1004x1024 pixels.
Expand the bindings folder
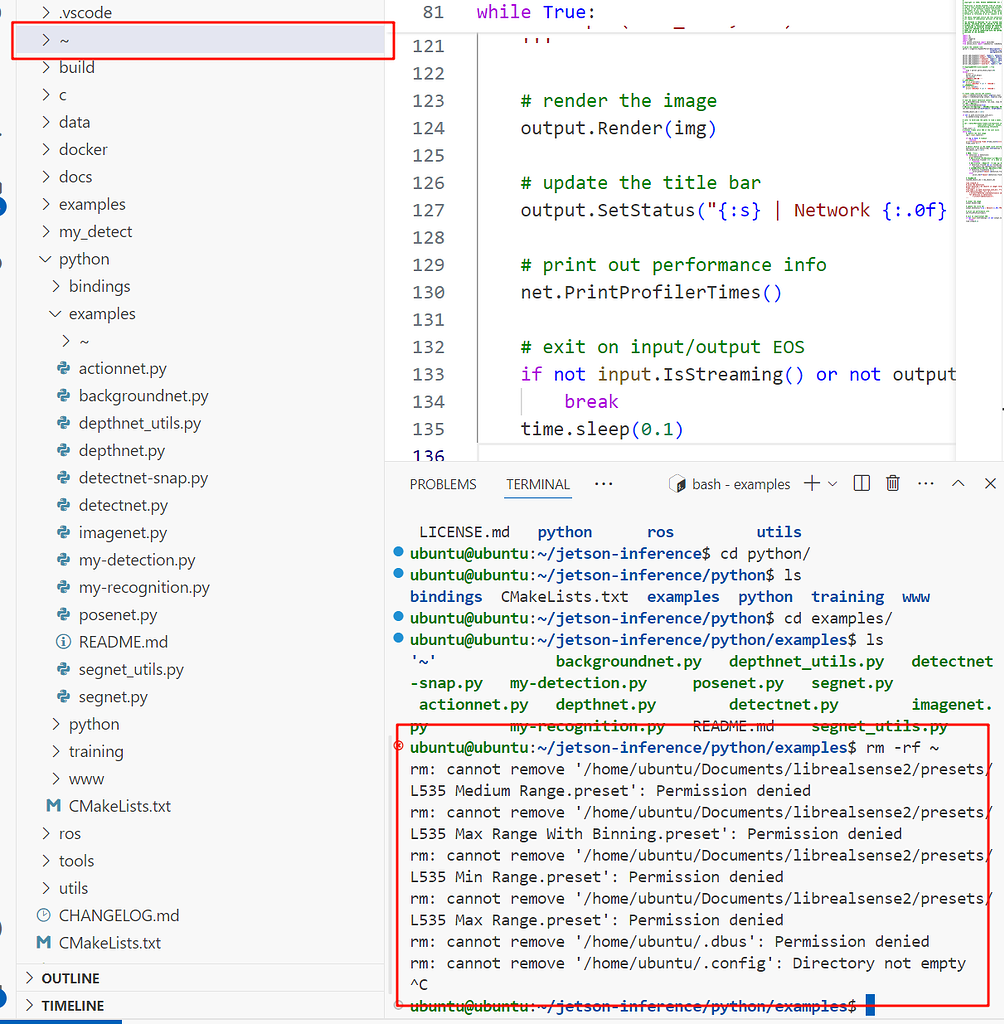click(x=99, y=286)
